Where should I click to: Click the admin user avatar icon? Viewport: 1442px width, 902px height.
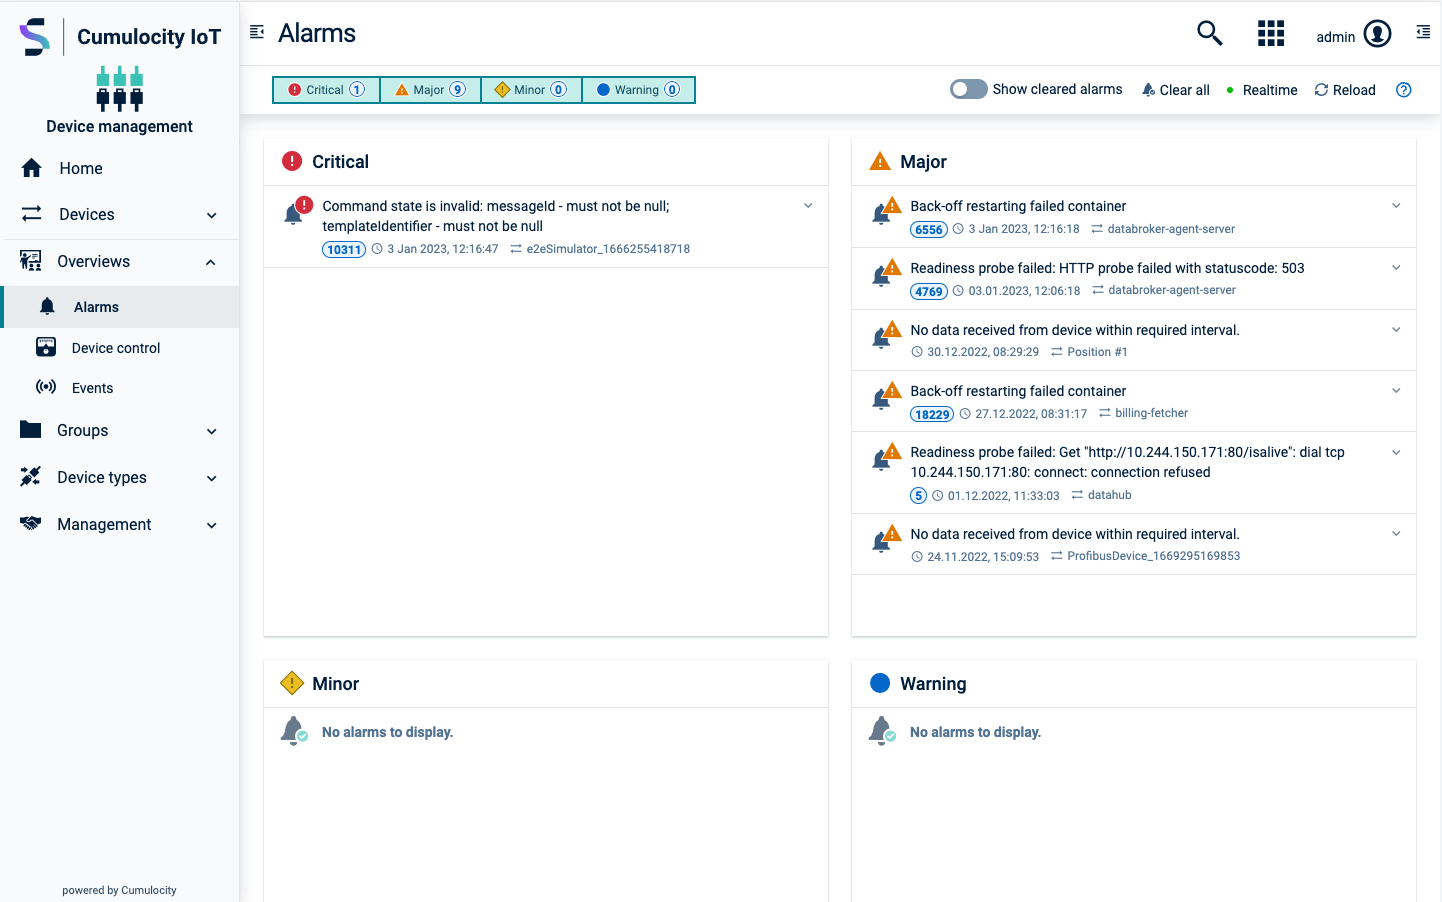[1377, 34]
